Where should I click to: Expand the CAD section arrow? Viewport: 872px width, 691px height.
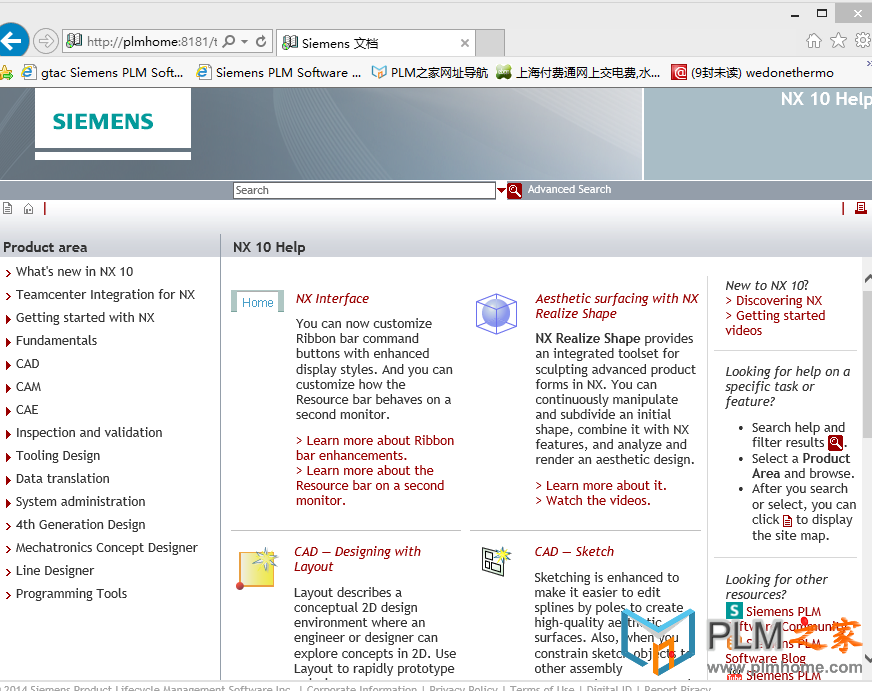click(8, 365)
